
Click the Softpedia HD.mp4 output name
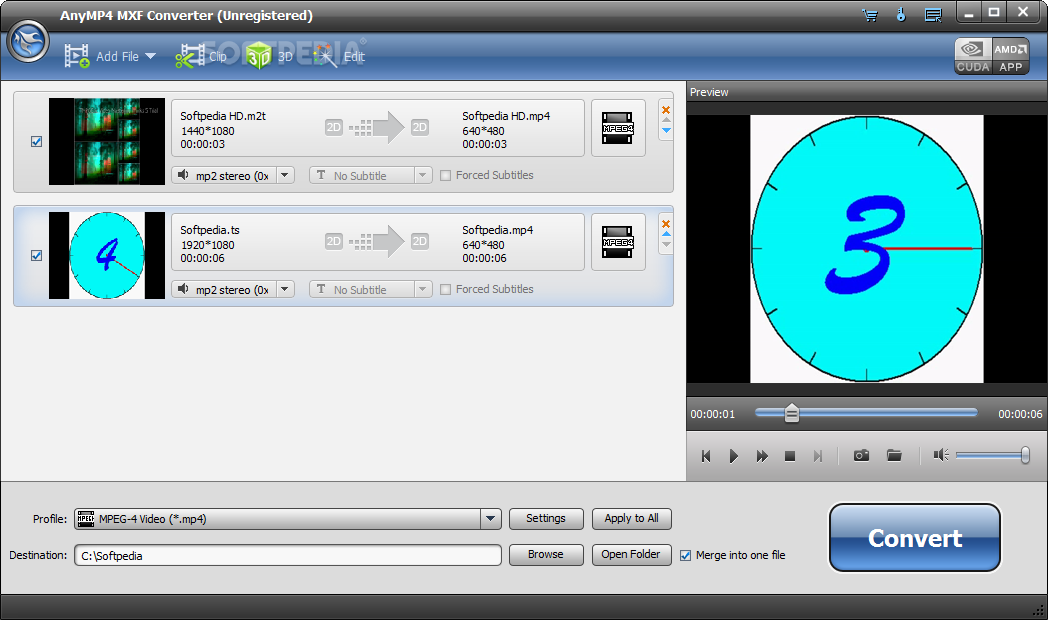click(506, 116)
